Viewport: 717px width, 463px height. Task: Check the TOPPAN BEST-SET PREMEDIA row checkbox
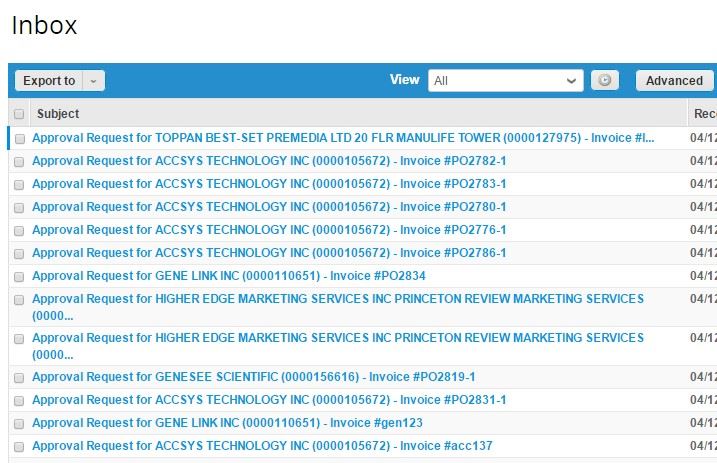pyautogui.click(x=19, y=139)
